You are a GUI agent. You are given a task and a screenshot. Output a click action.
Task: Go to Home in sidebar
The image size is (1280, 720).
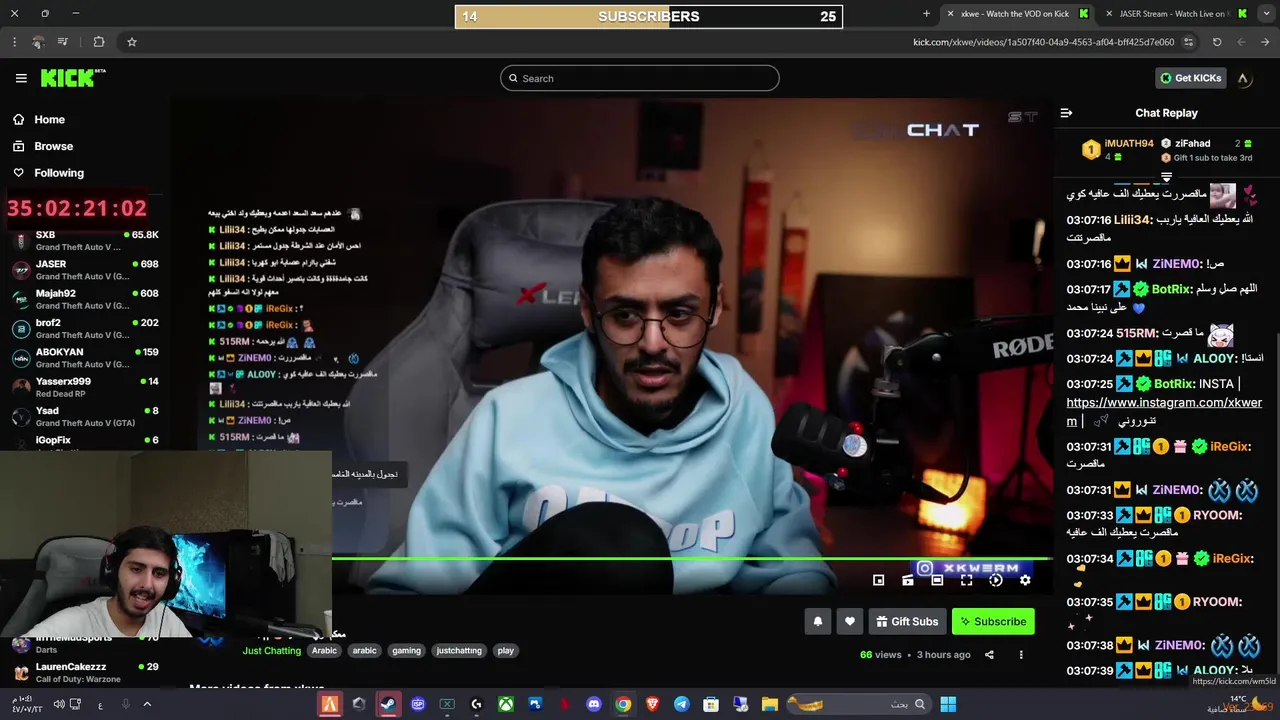point(40,119)
